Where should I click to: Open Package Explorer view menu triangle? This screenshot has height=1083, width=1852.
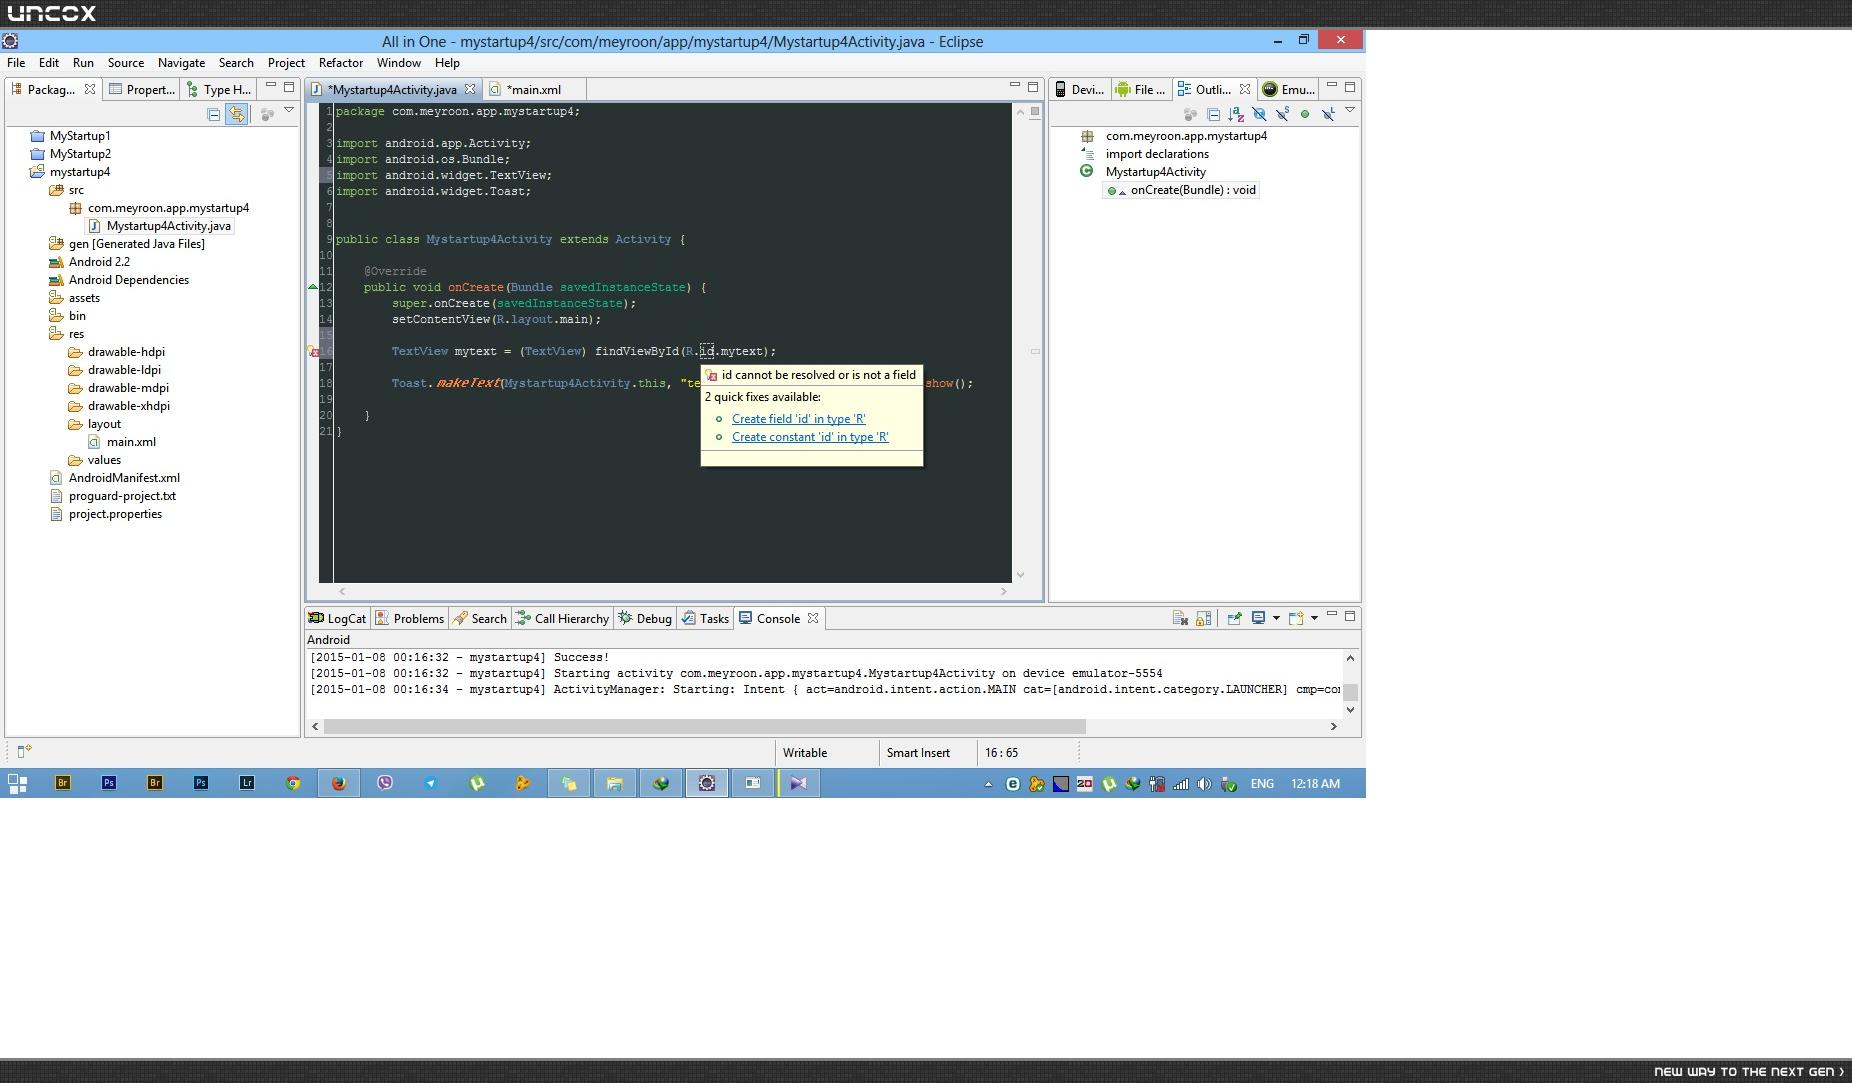[x=289, y=111]
